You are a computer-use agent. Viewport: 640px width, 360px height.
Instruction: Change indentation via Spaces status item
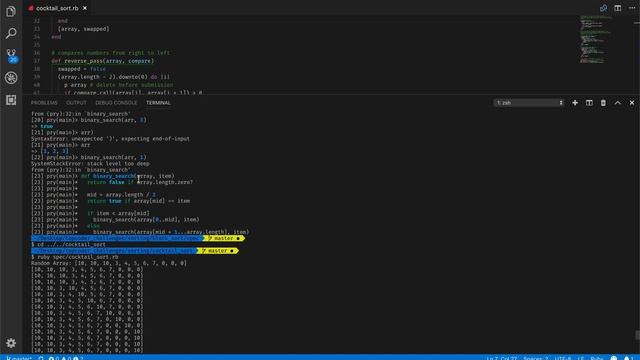point(536,358)
